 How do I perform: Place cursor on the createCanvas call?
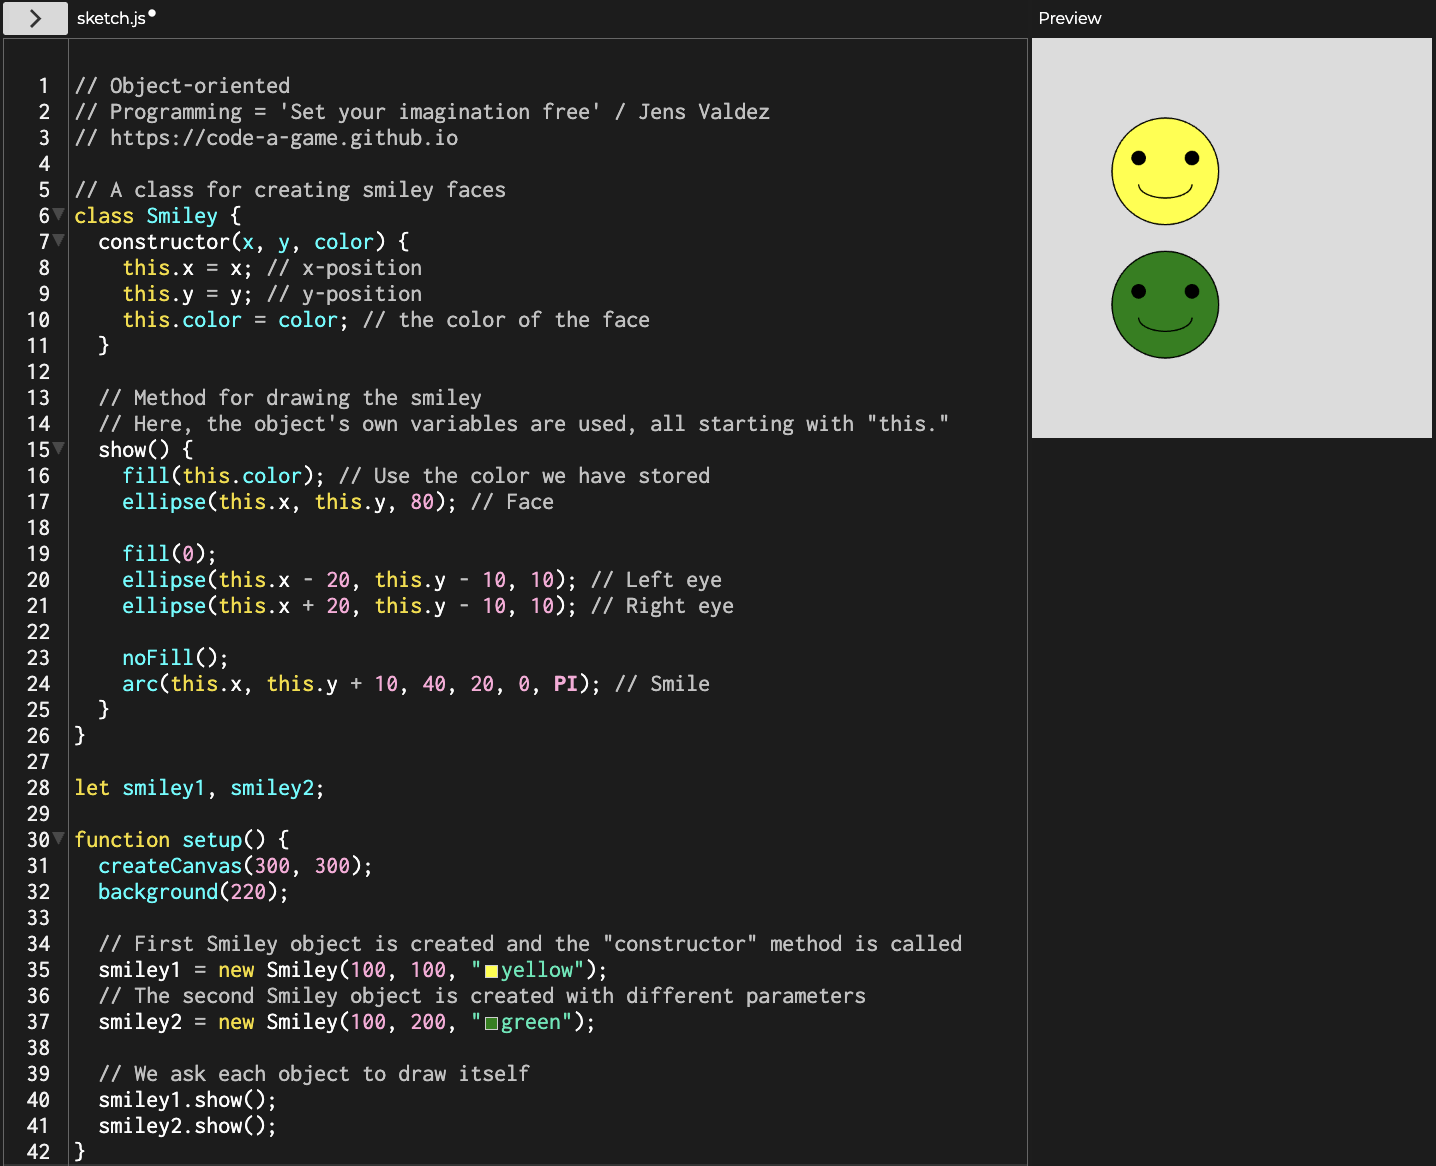170,866
